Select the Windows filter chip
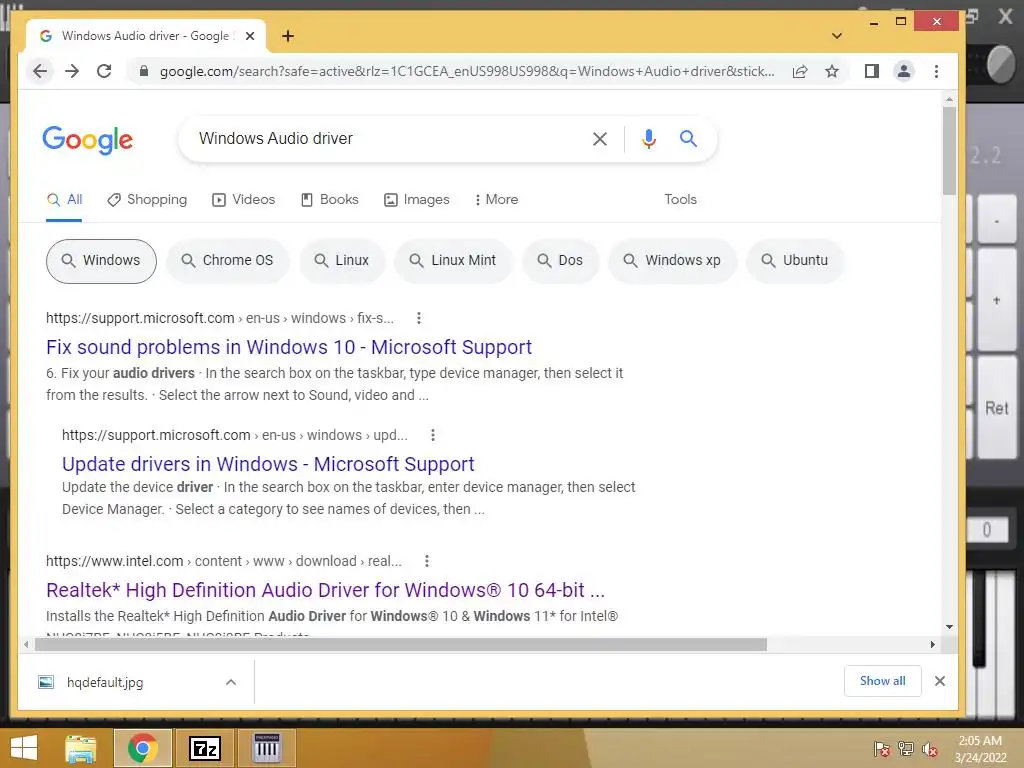This screenshot has height=768, width=1024. pos(101,261)
